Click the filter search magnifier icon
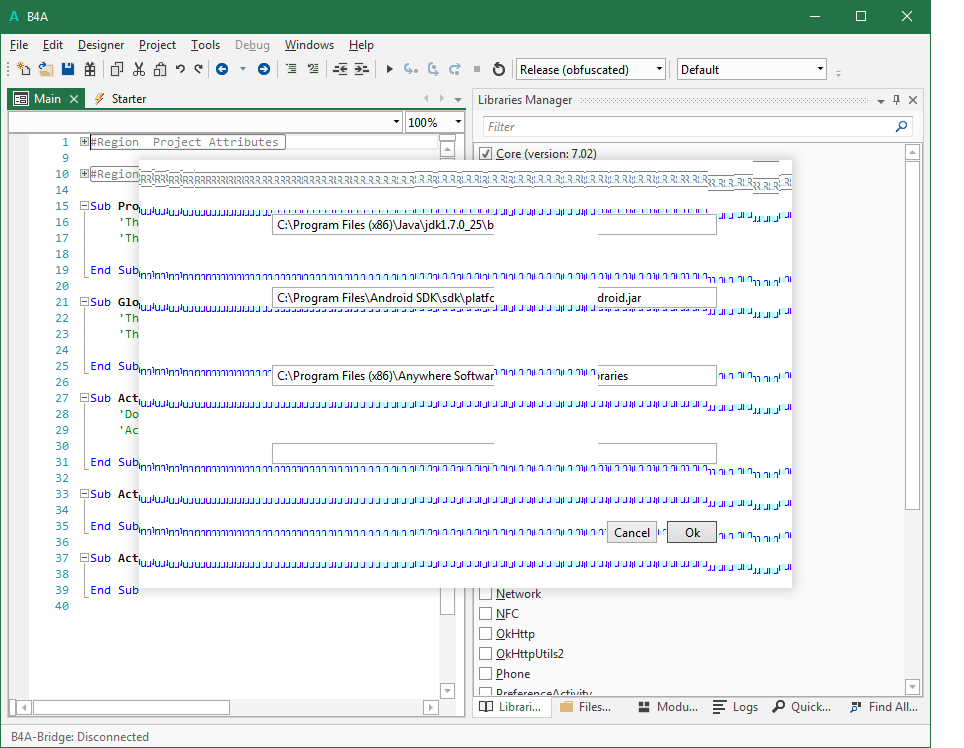The image size is (964, 748). click(x=901, y=127)
